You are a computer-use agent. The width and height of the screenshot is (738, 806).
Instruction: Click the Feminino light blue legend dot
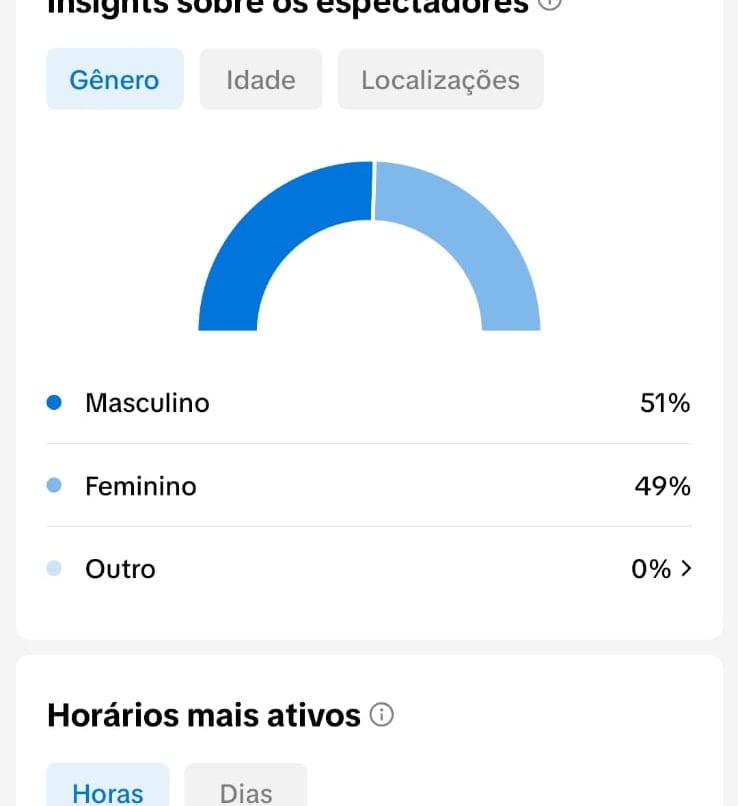click(x=54, y=485)
